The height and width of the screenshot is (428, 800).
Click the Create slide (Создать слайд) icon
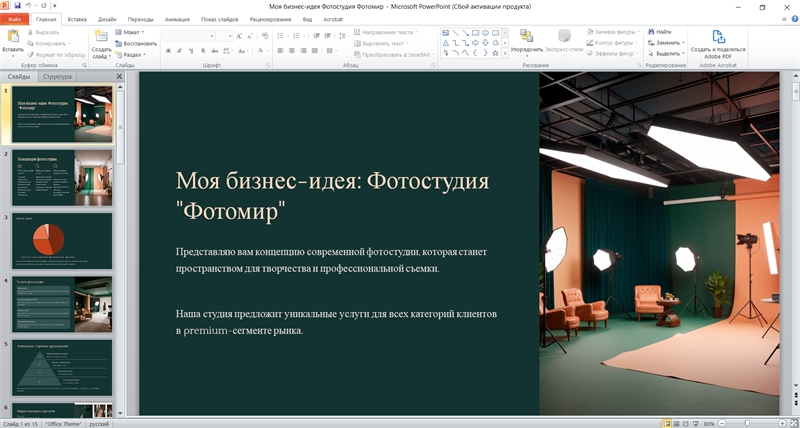(101, 37)
